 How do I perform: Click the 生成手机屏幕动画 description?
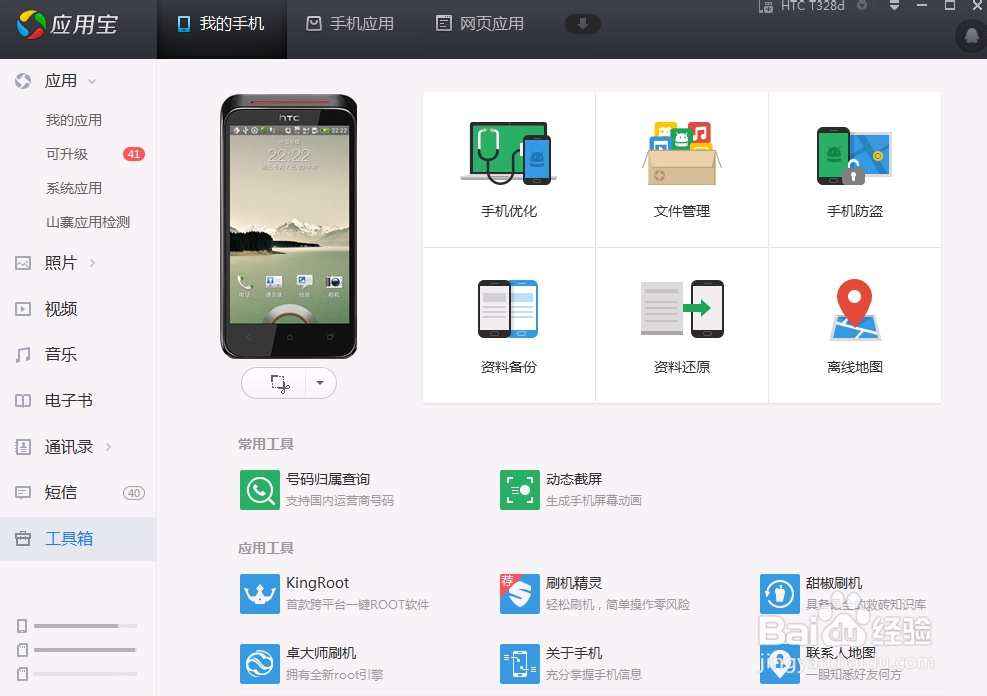point(594,501)
